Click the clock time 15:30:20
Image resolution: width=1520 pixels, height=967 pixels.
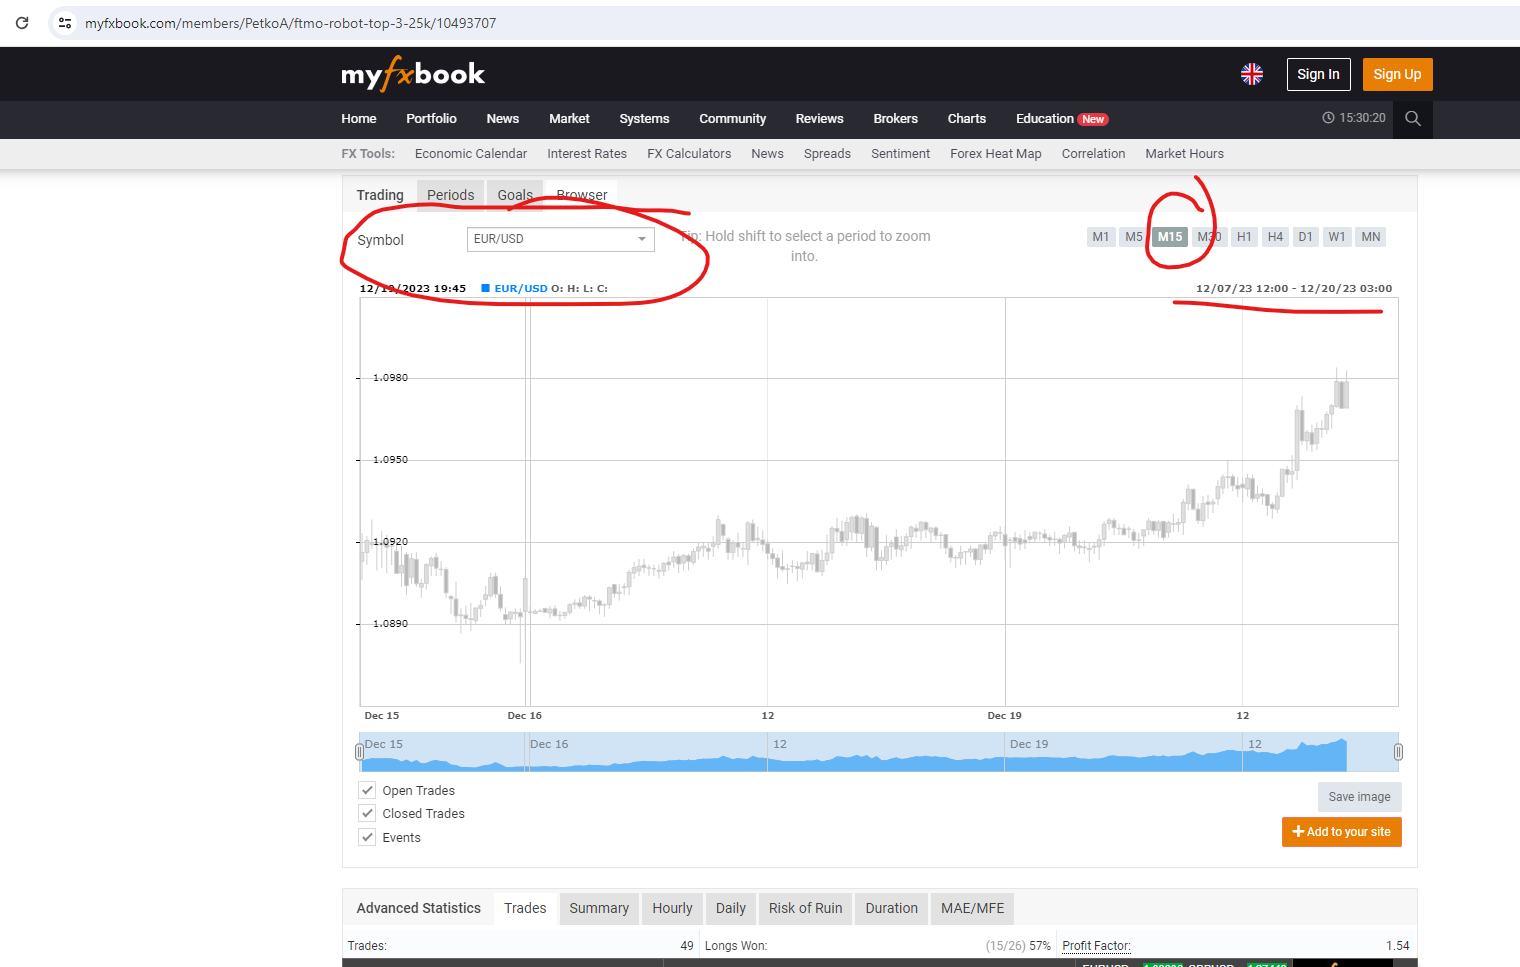tap(1354, 118)
